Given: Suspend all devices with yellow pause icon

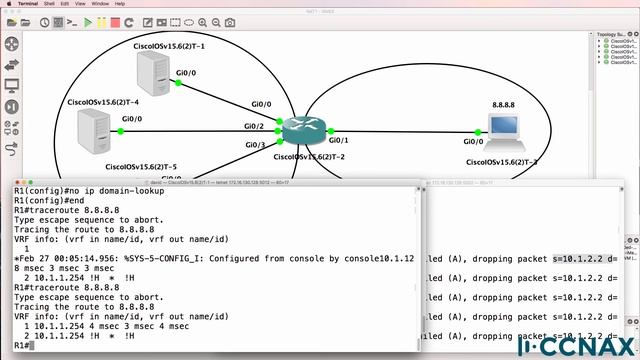Looking at the screenshot, I should [102, 22].
